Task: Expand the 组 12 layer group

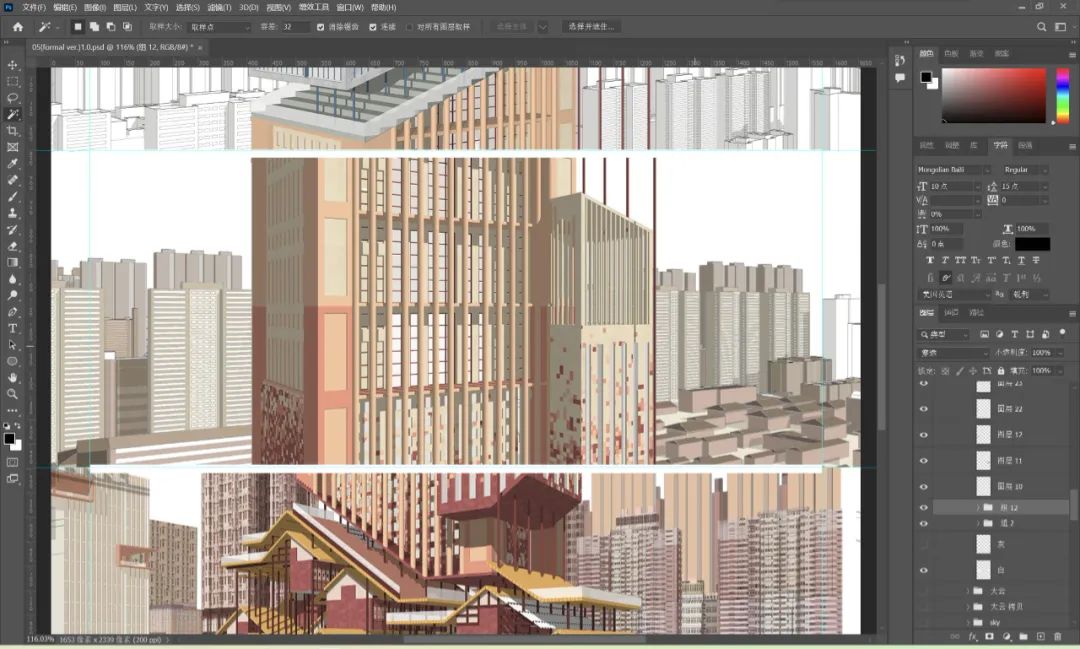Action: [x=978, y=508]
